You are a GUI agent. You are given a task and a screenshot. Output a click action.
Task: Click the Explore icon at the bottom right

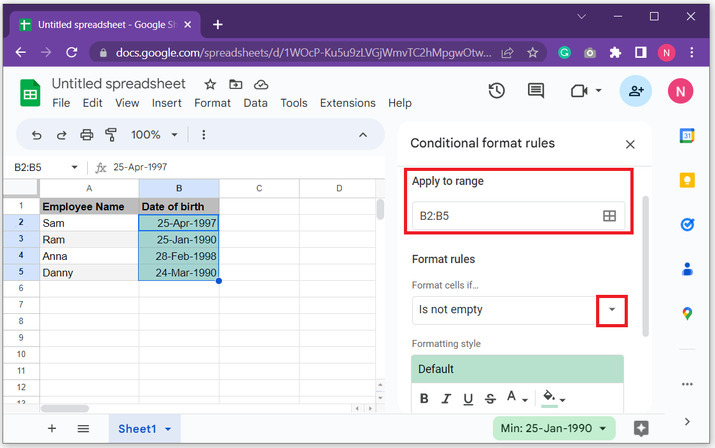641,428
